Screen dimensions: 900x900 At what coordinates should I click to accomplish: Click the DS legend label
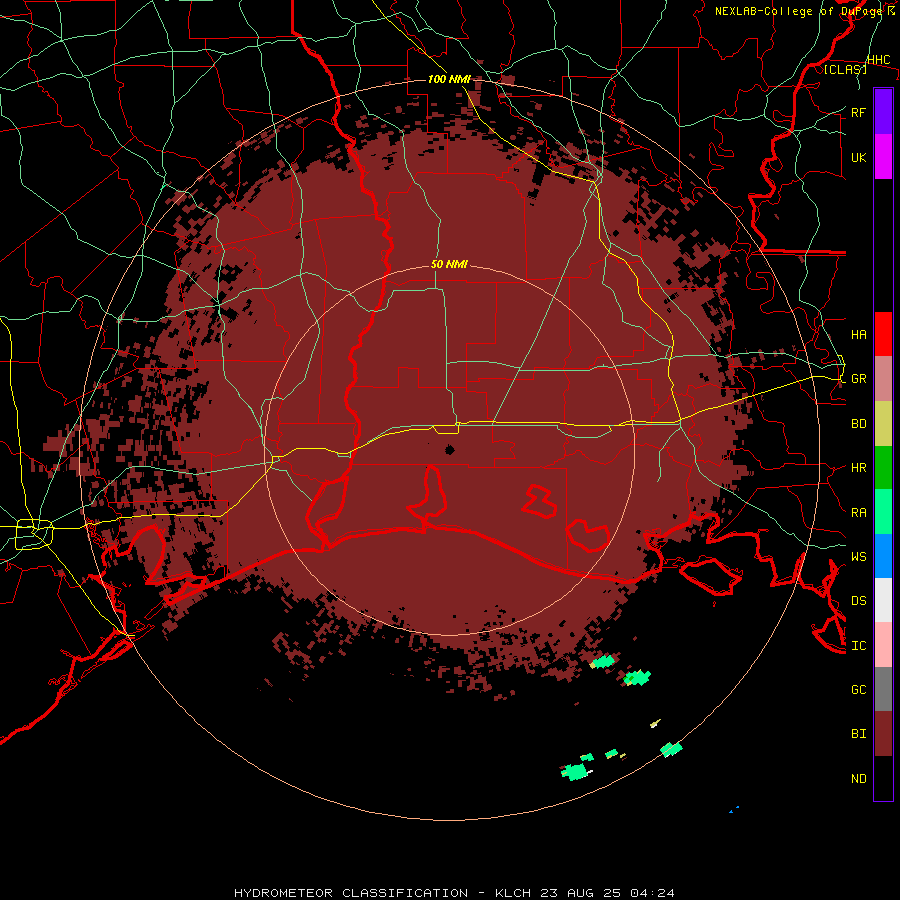858,601
